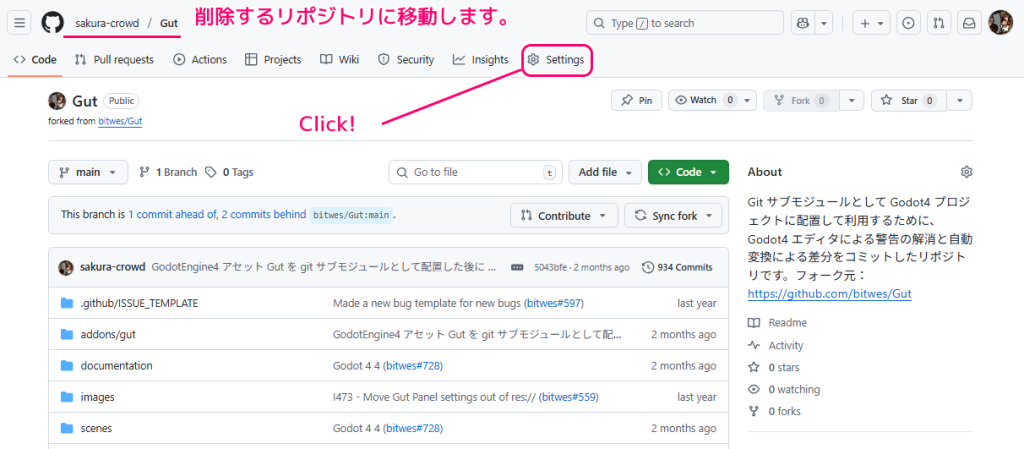Switch to the Insights tab
Screen dimensions: 1024x449
coord(481,59)
